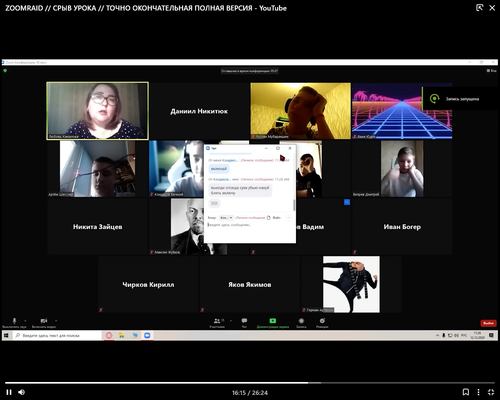This screenshot has width=500, height=400.
Task: Expand the arrow beside the Participants button
Action: click(231, 321)
